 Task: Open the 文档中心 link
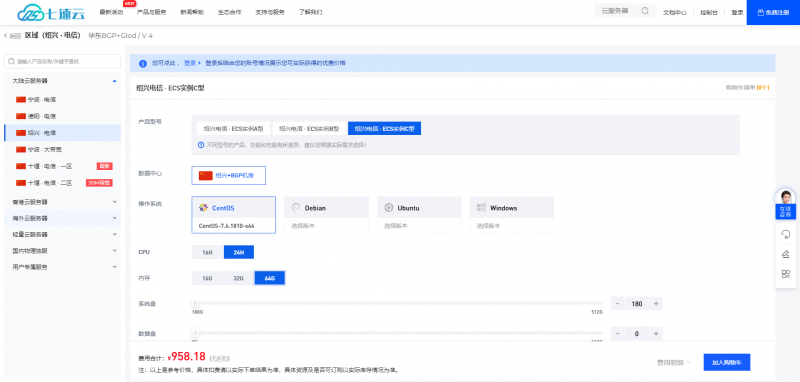(x=674, y=12)
